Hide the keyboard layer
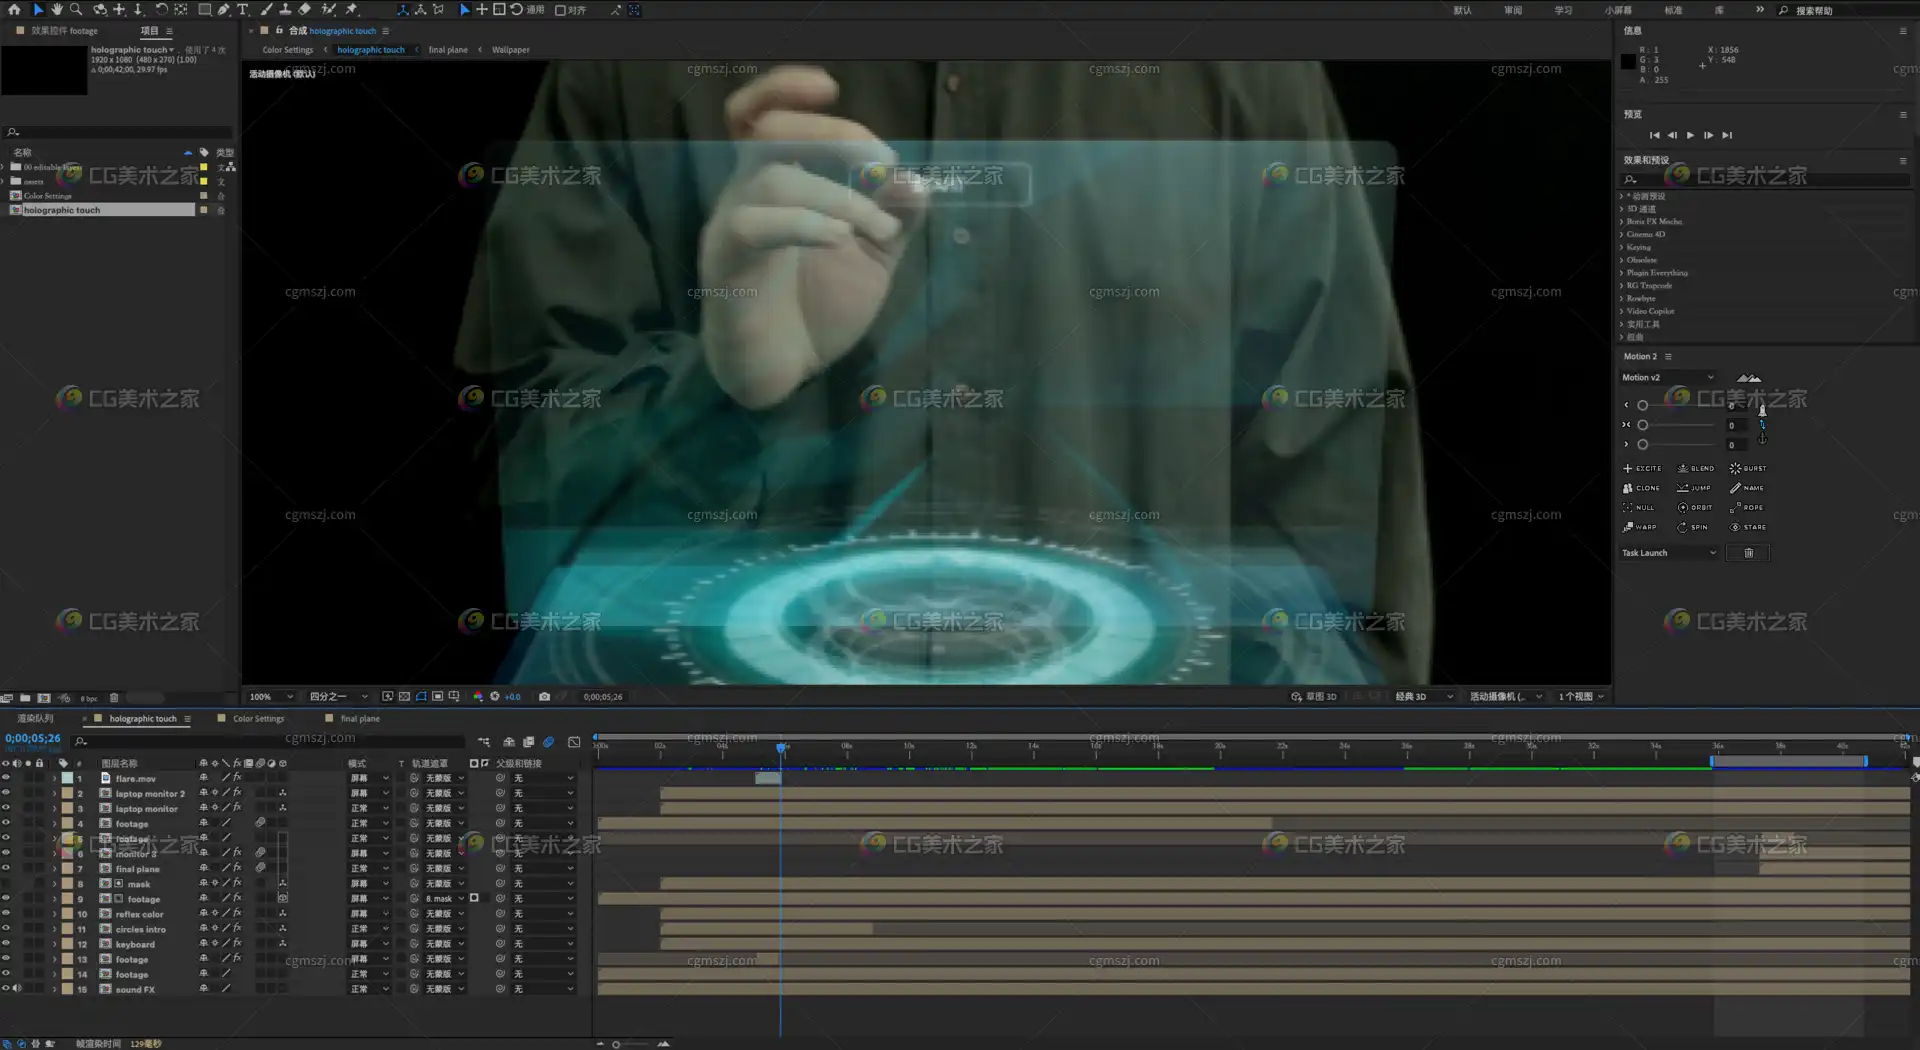Image resolution: width=1920 pixels, height=1050 pixels. (x=6, y=944)
